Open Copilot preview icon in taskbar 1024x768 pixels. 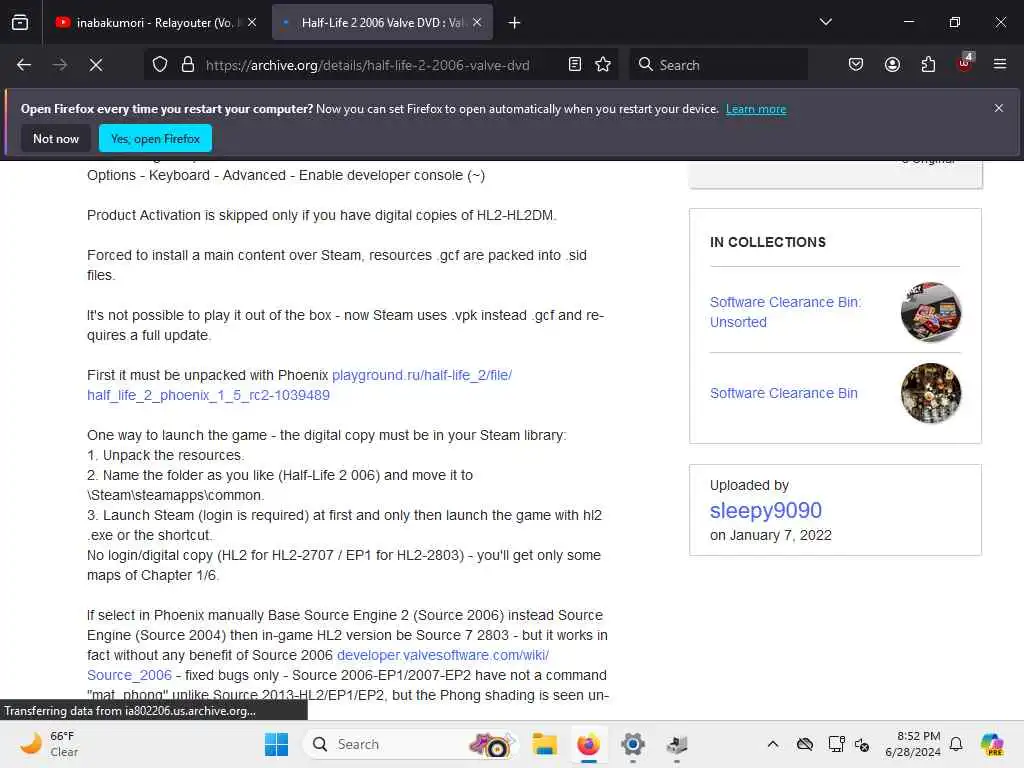992,744
